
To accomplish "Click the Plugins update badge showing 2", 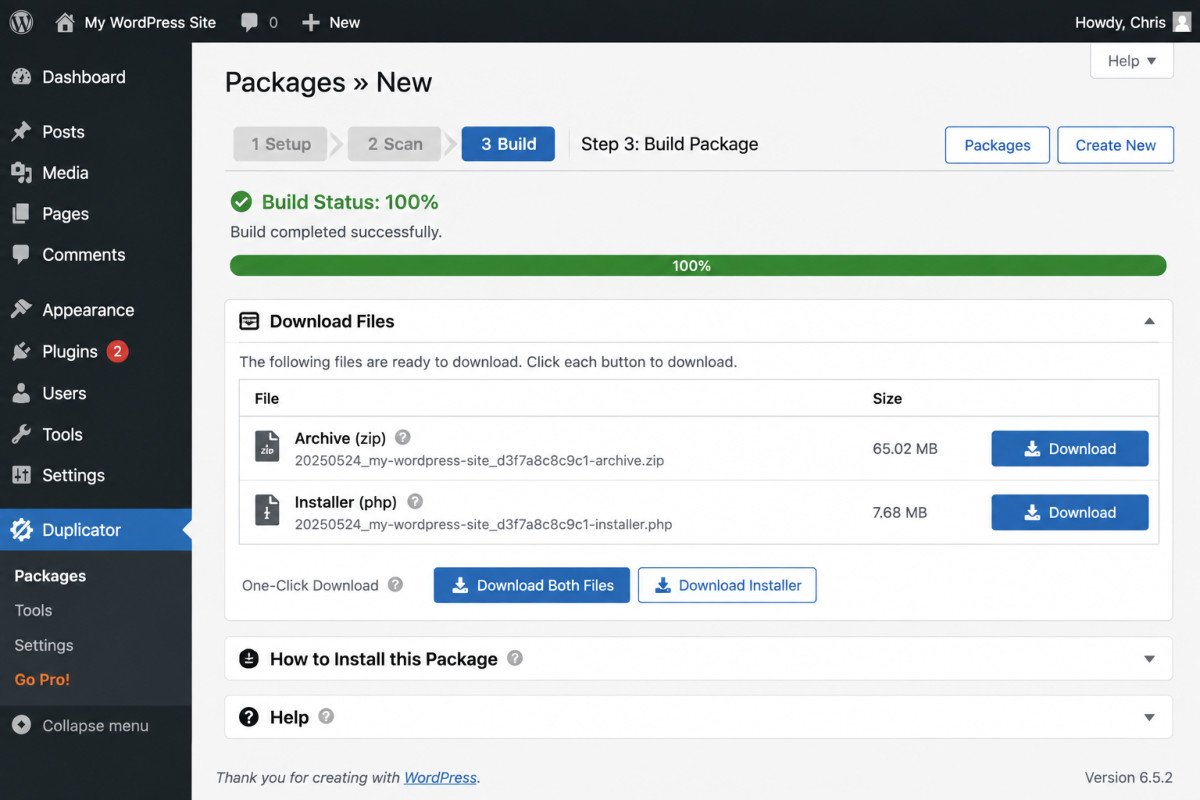I will pyautogui.click(x=117, y=351).
